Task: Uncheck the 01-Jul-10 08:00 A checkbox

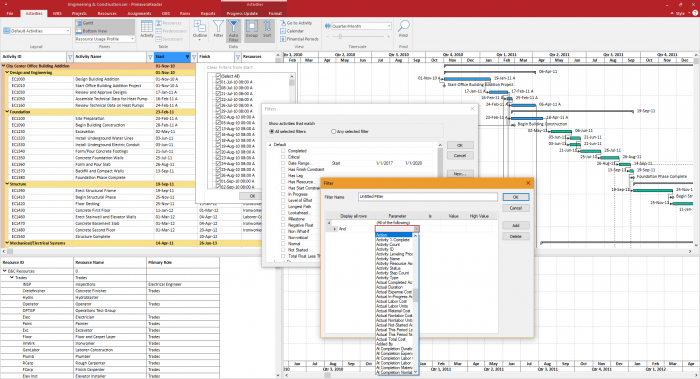Action: (x=218, y=82)
